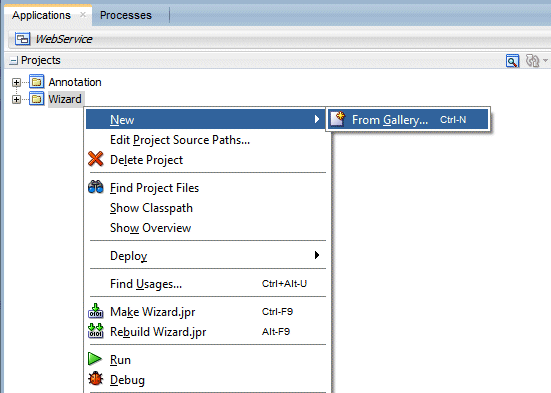Click the green Run arrow icon
This screenshot has height=393, width=551.
click(95, 359)
